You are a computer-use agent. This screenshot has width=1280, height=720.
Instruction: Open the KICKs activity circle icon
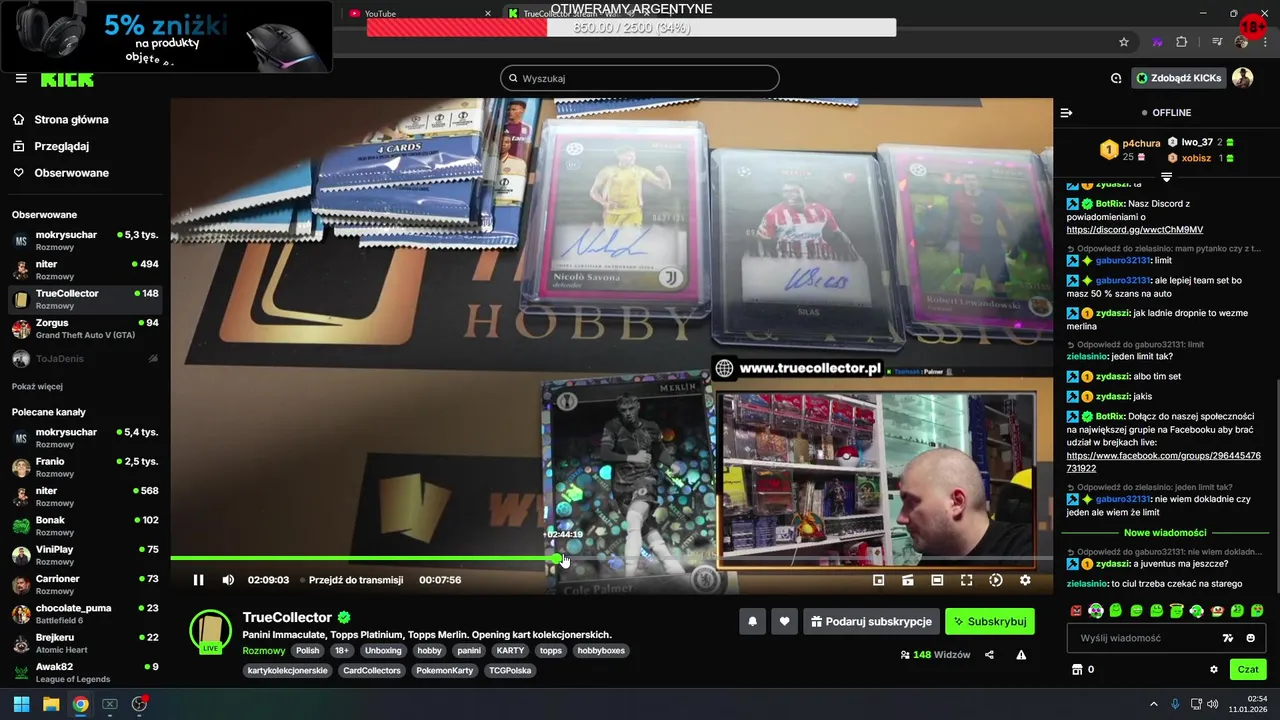pos(1116,78)
